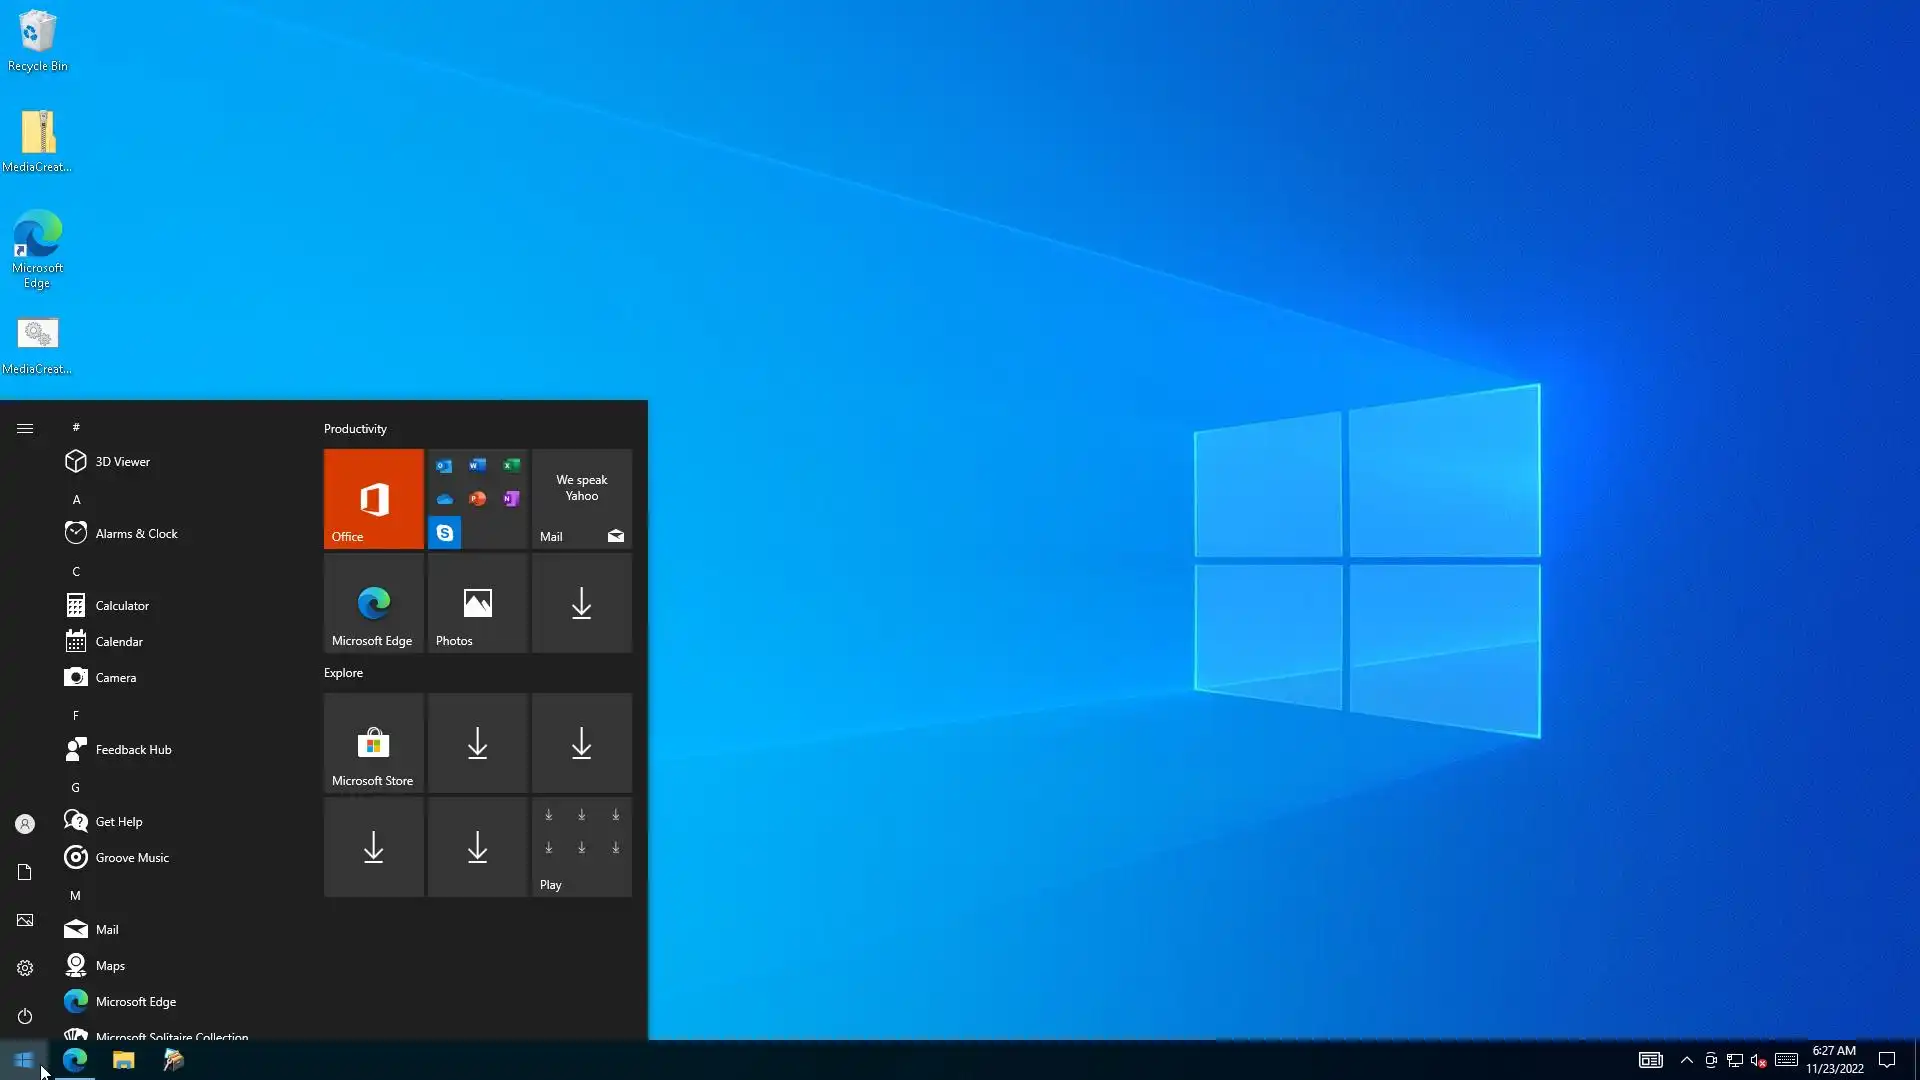Click the Skype icon in tile group
The height and width of the screenshot is (1080, 1920).
point(444,533)
